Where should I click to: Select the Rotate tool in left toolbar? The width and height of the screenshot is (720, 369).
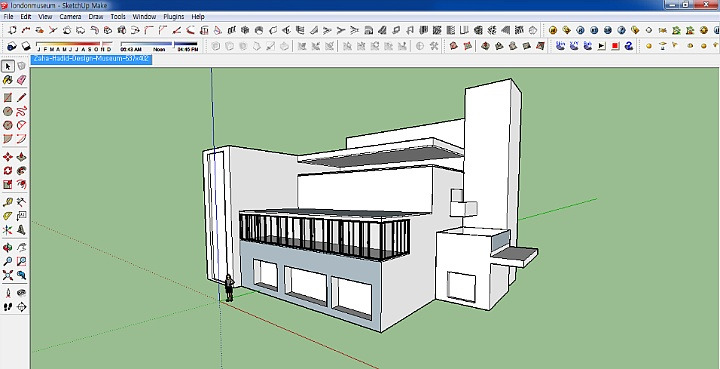[x=8, y=171]
